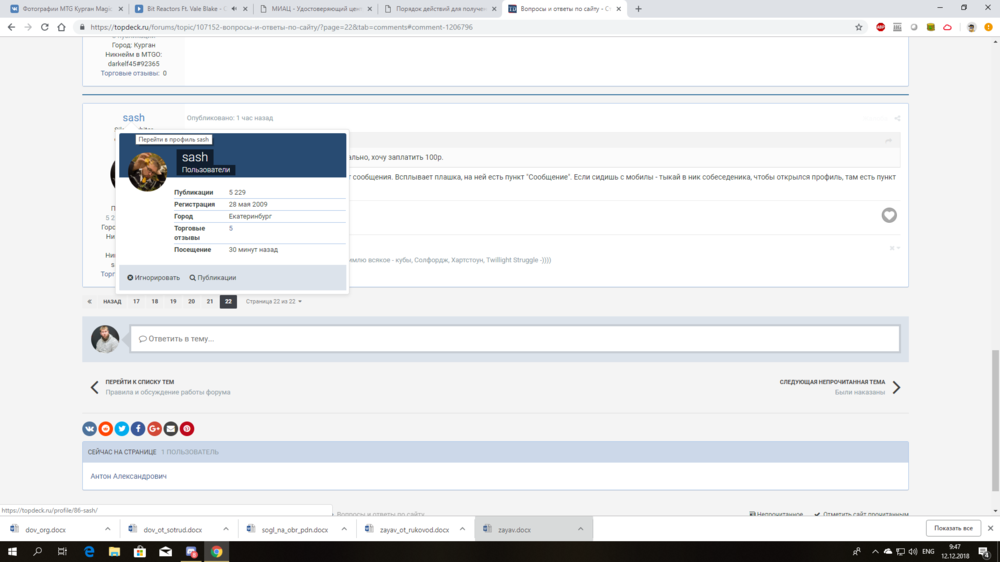1000x562 pixels.
Task: Open Chrome from the Windows taskbar
Action: point(217,551)
